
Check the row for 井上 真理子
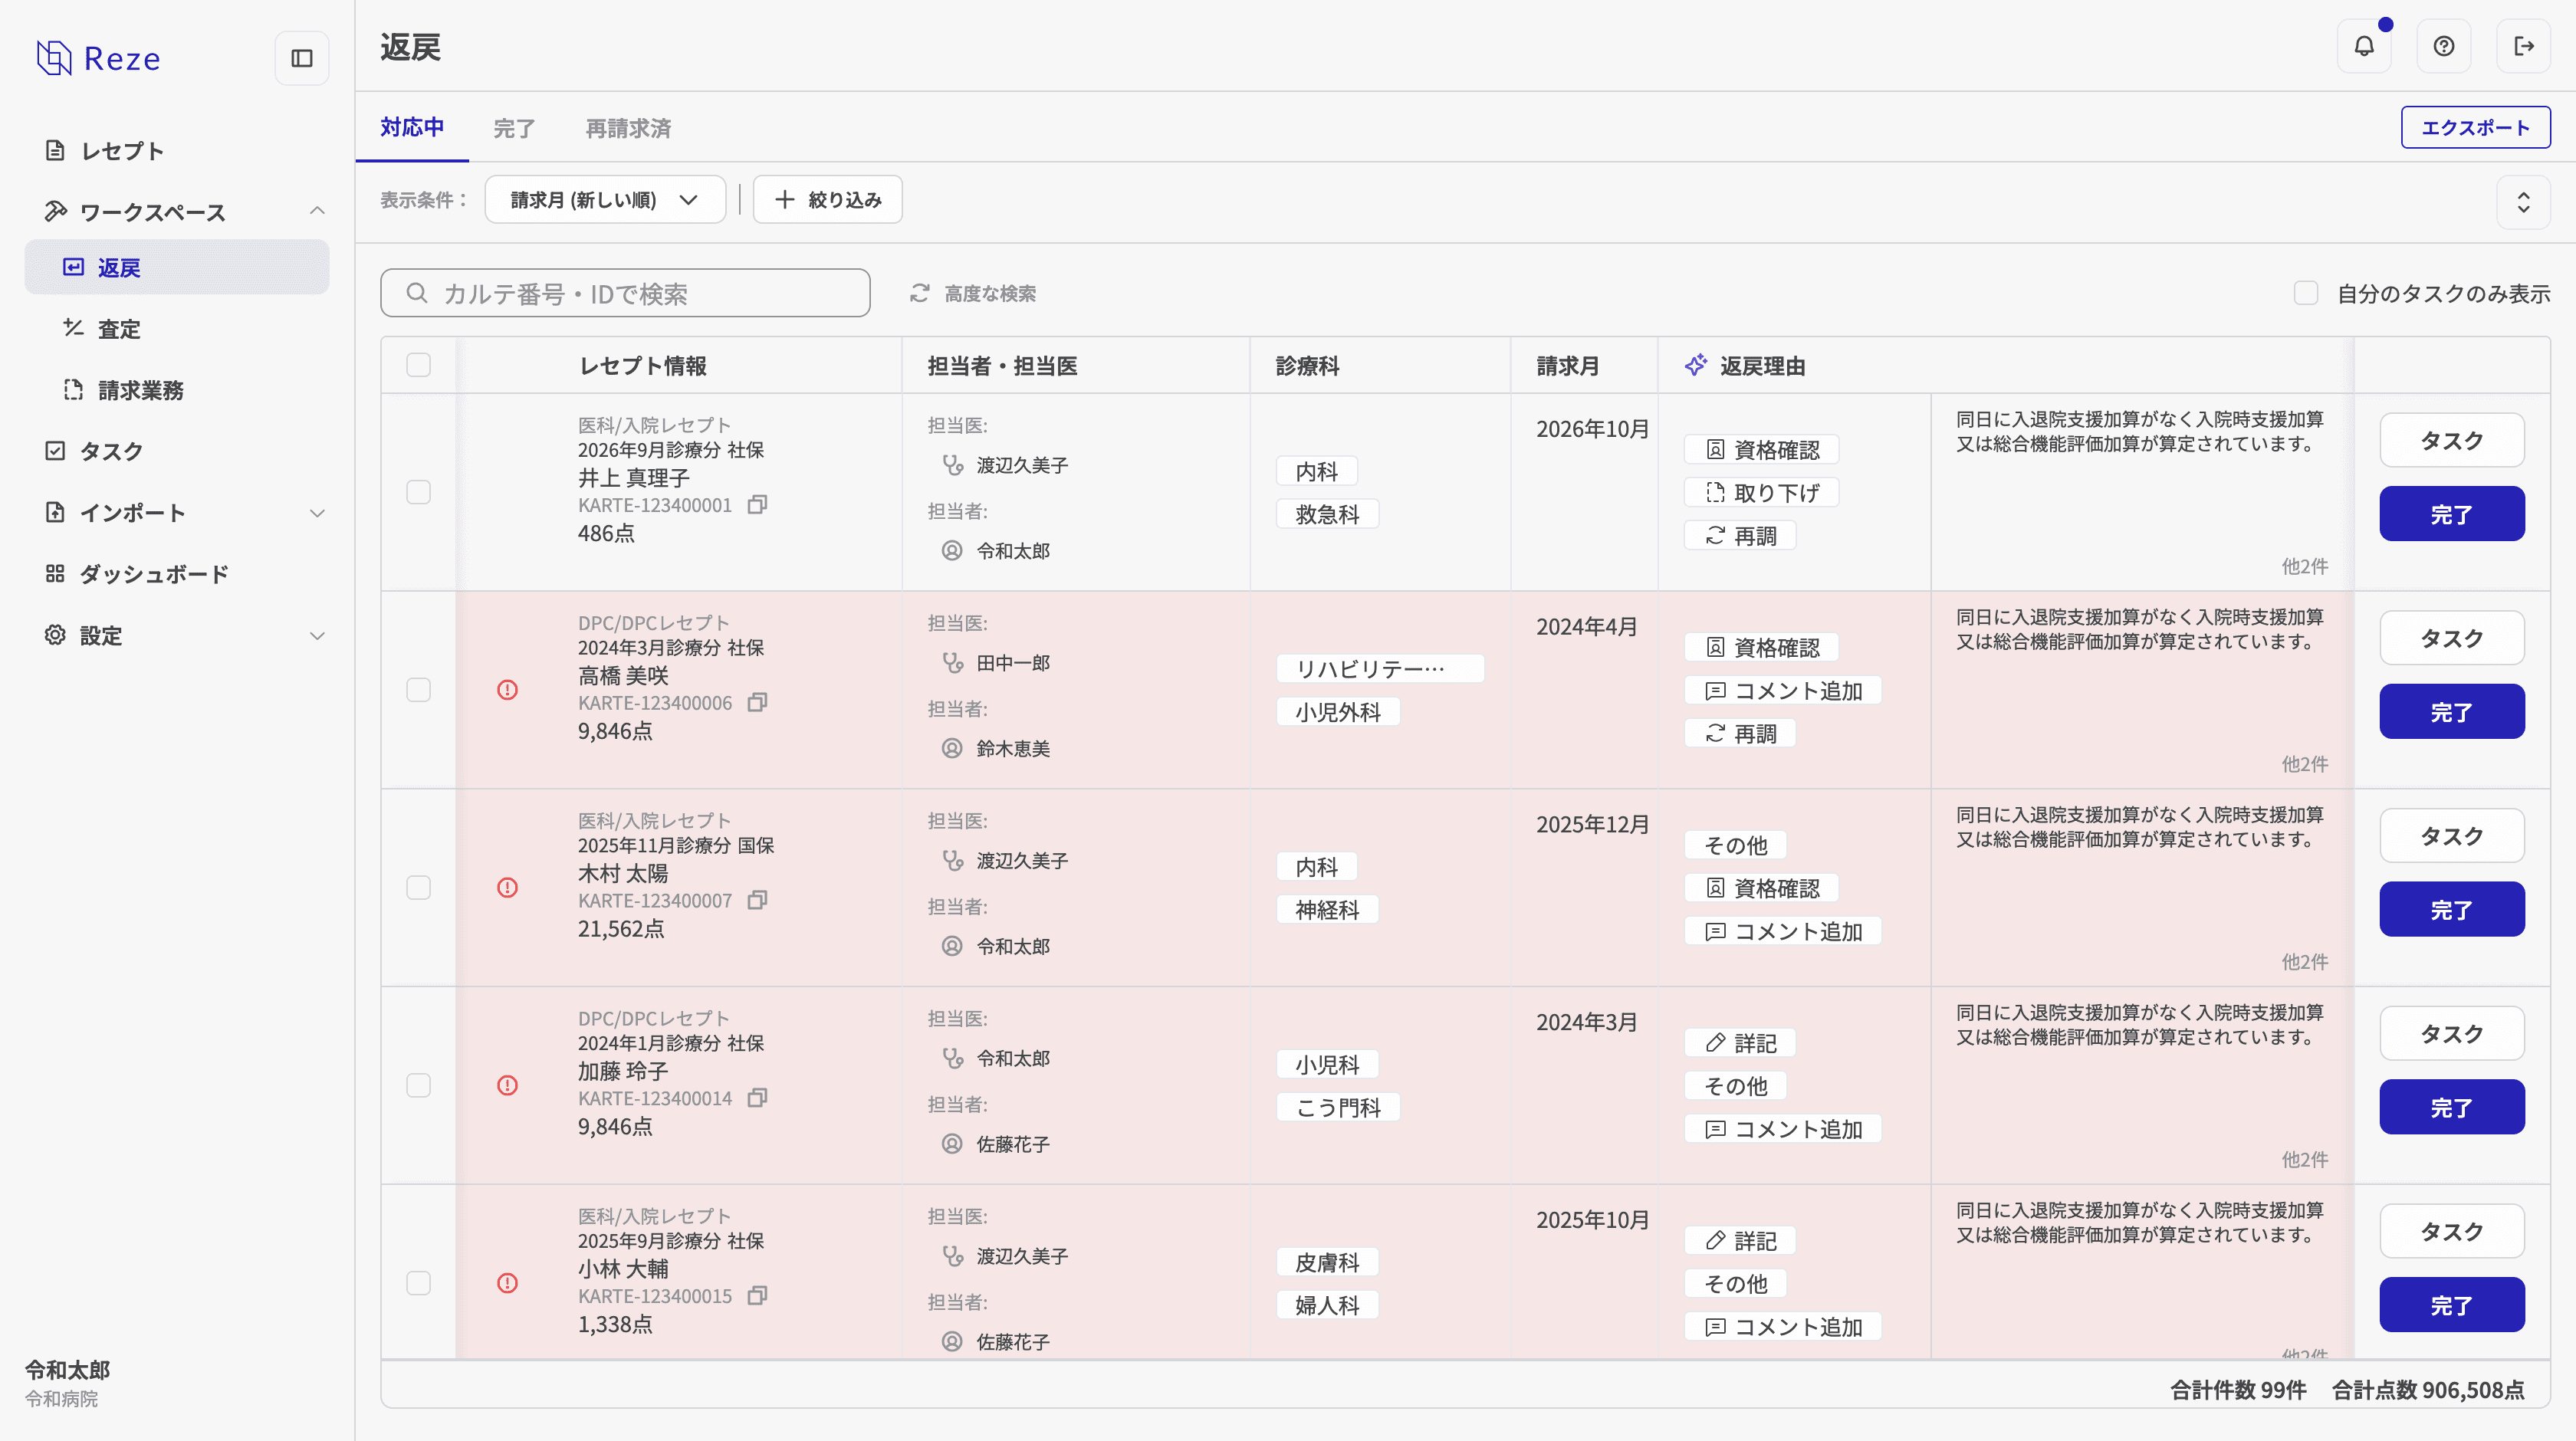[419, 492]
